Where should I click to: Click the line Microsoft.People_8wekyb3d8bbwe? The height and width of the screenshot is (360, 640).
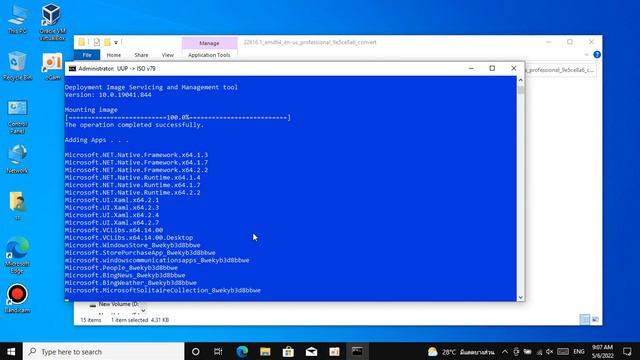(121, 268)
